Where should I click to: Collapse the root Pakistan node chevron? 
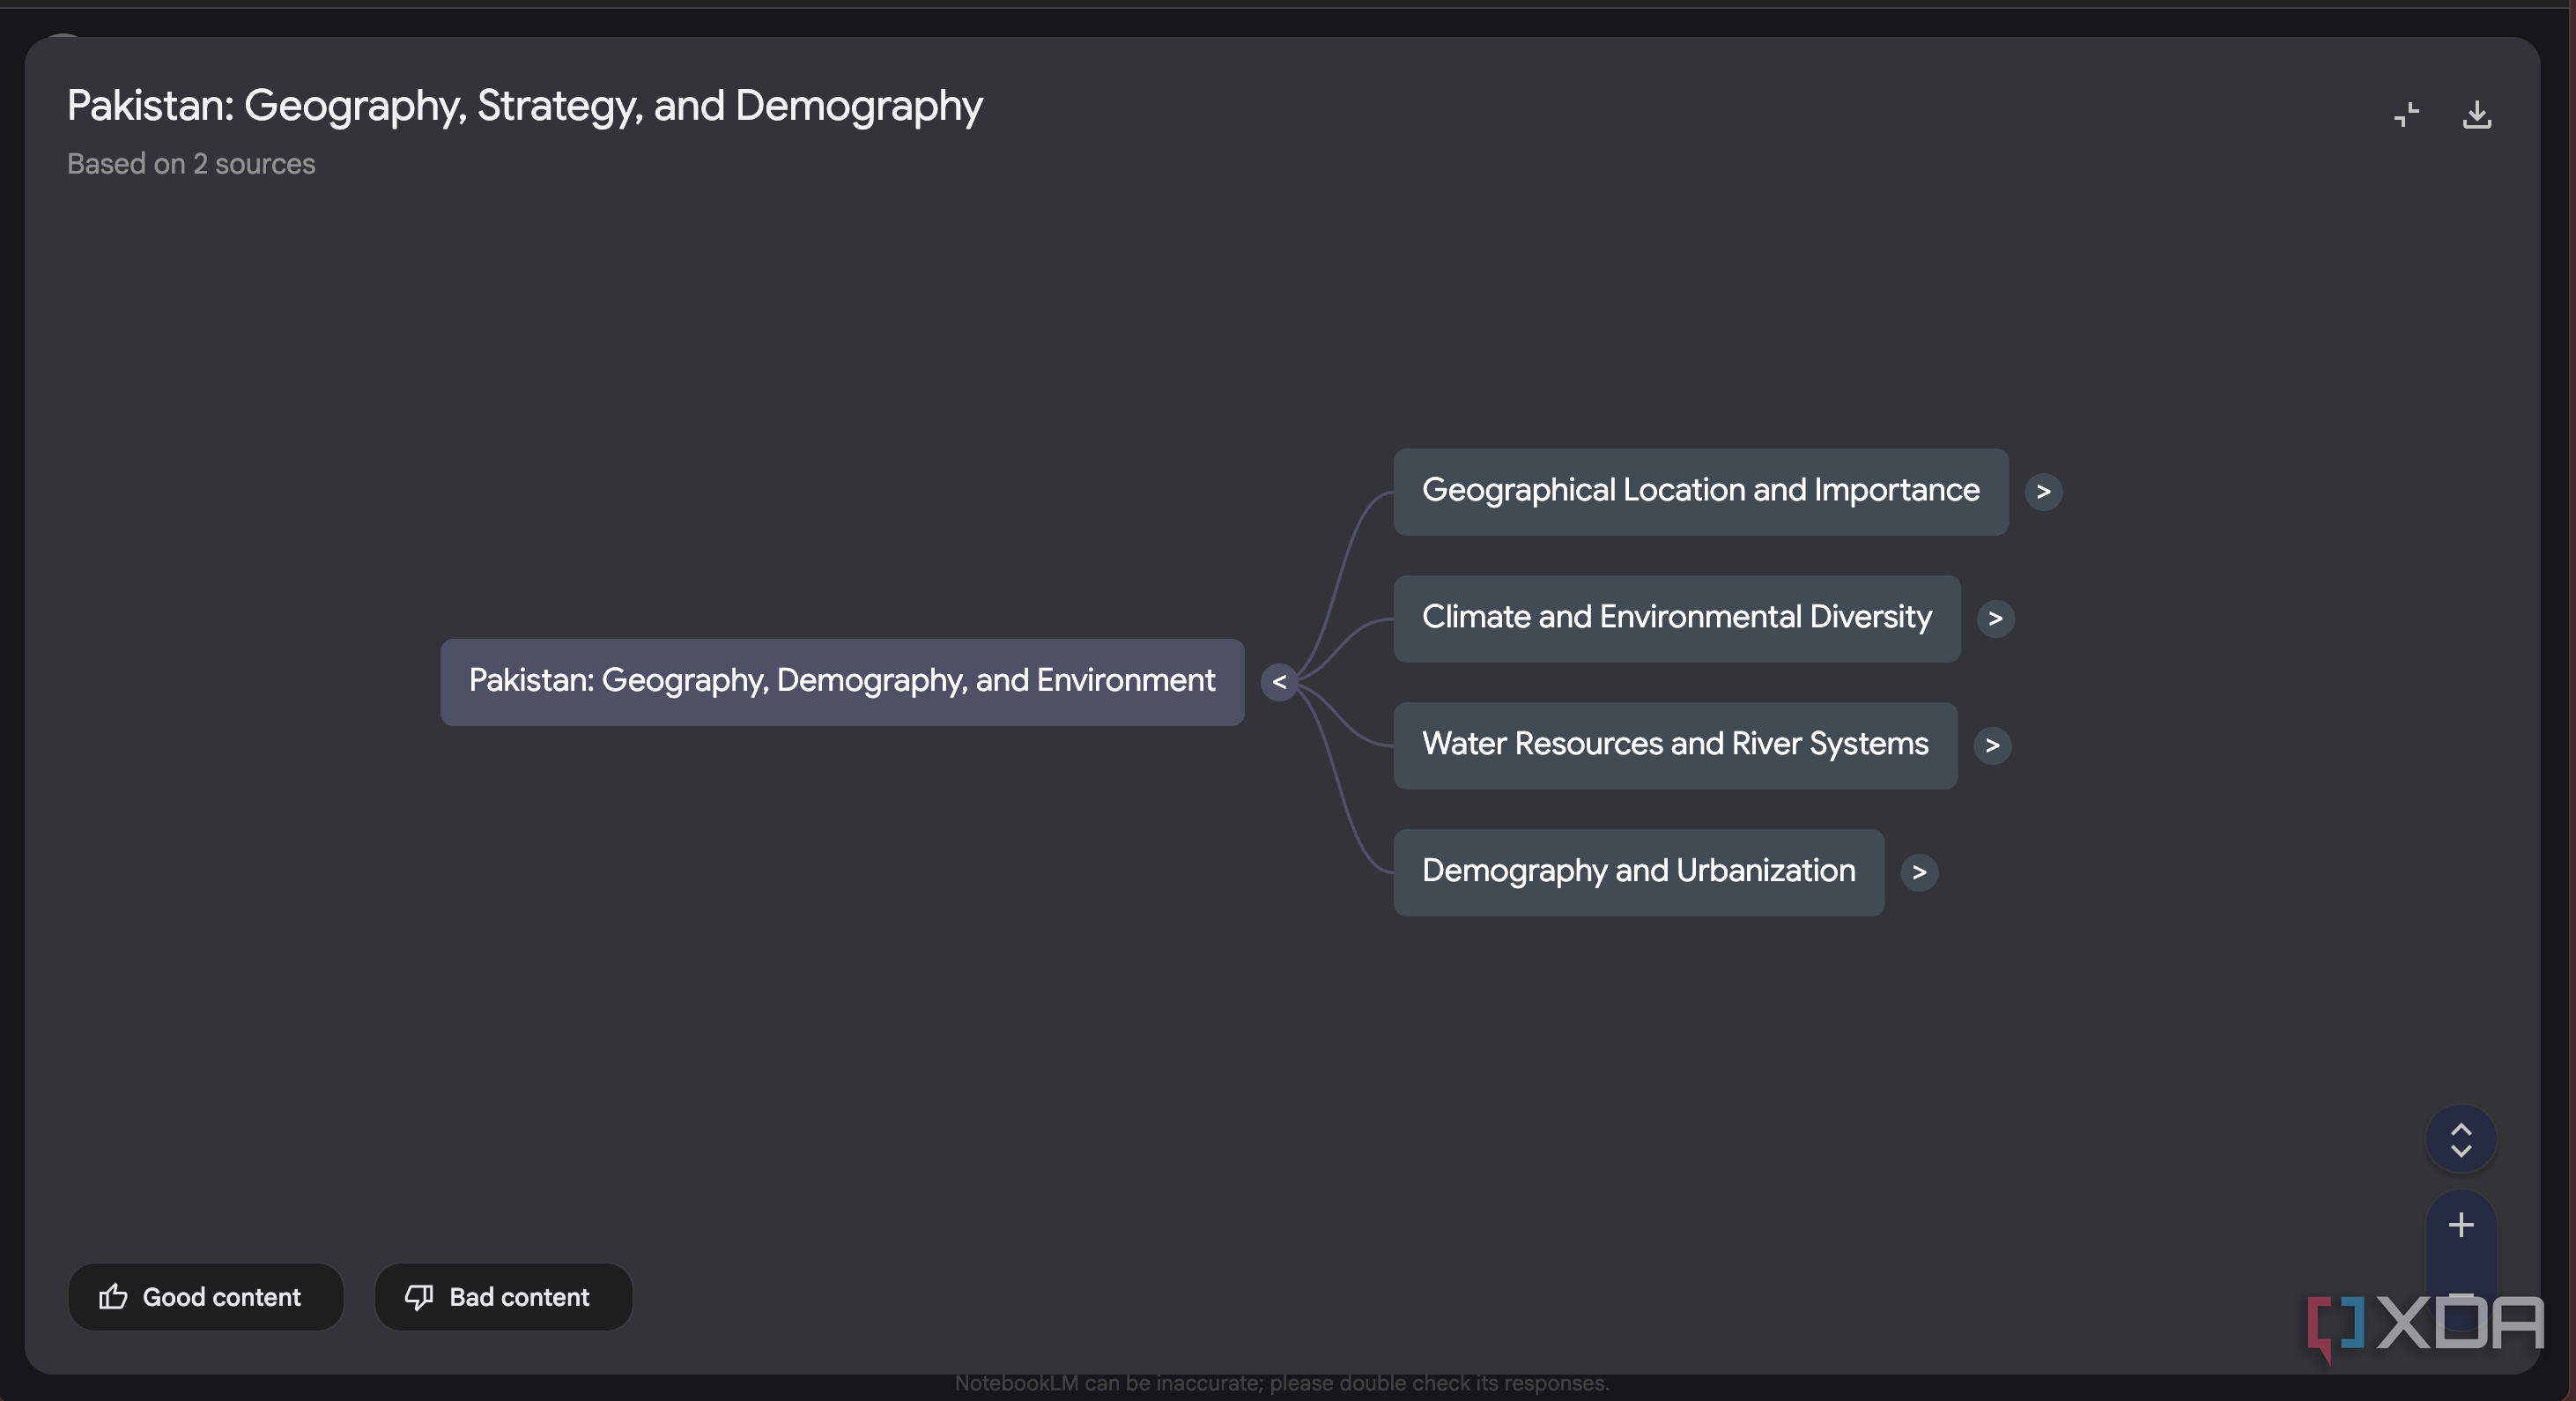click(x=1279, y=683)
